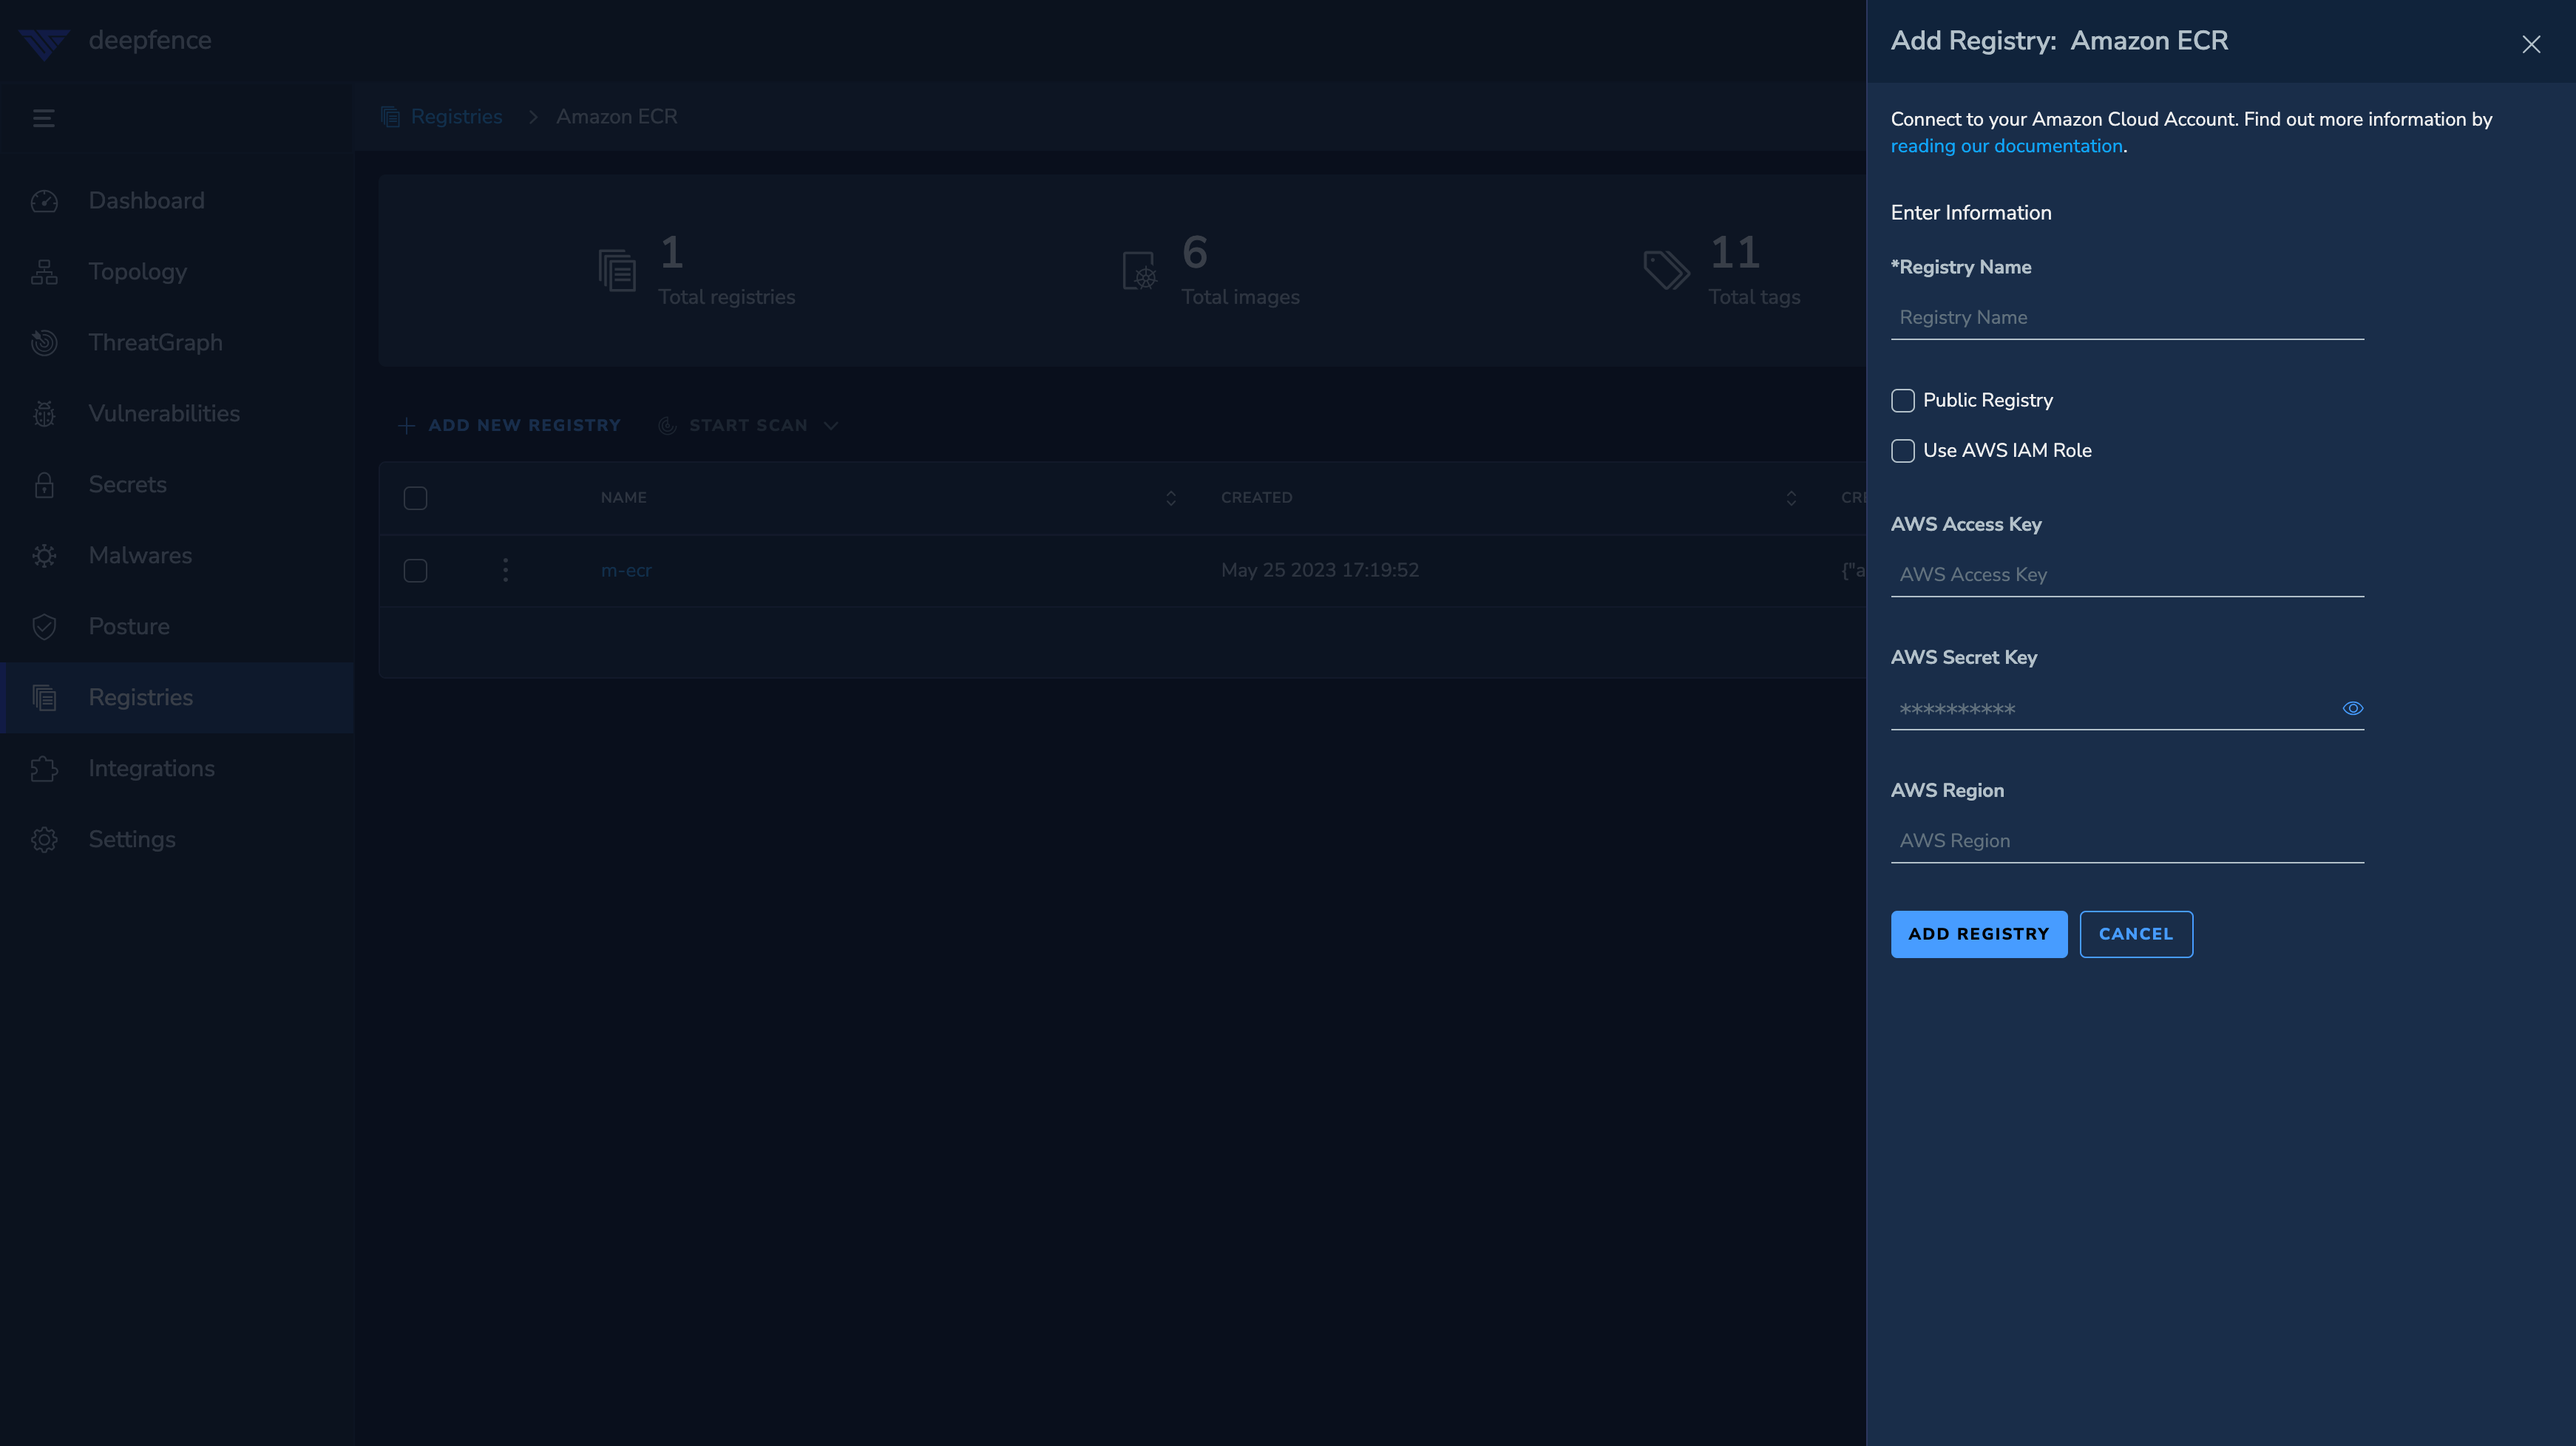Focus the Registry Name input field
This screenshot has height=1446, width=2576.
coord(2127,318)
